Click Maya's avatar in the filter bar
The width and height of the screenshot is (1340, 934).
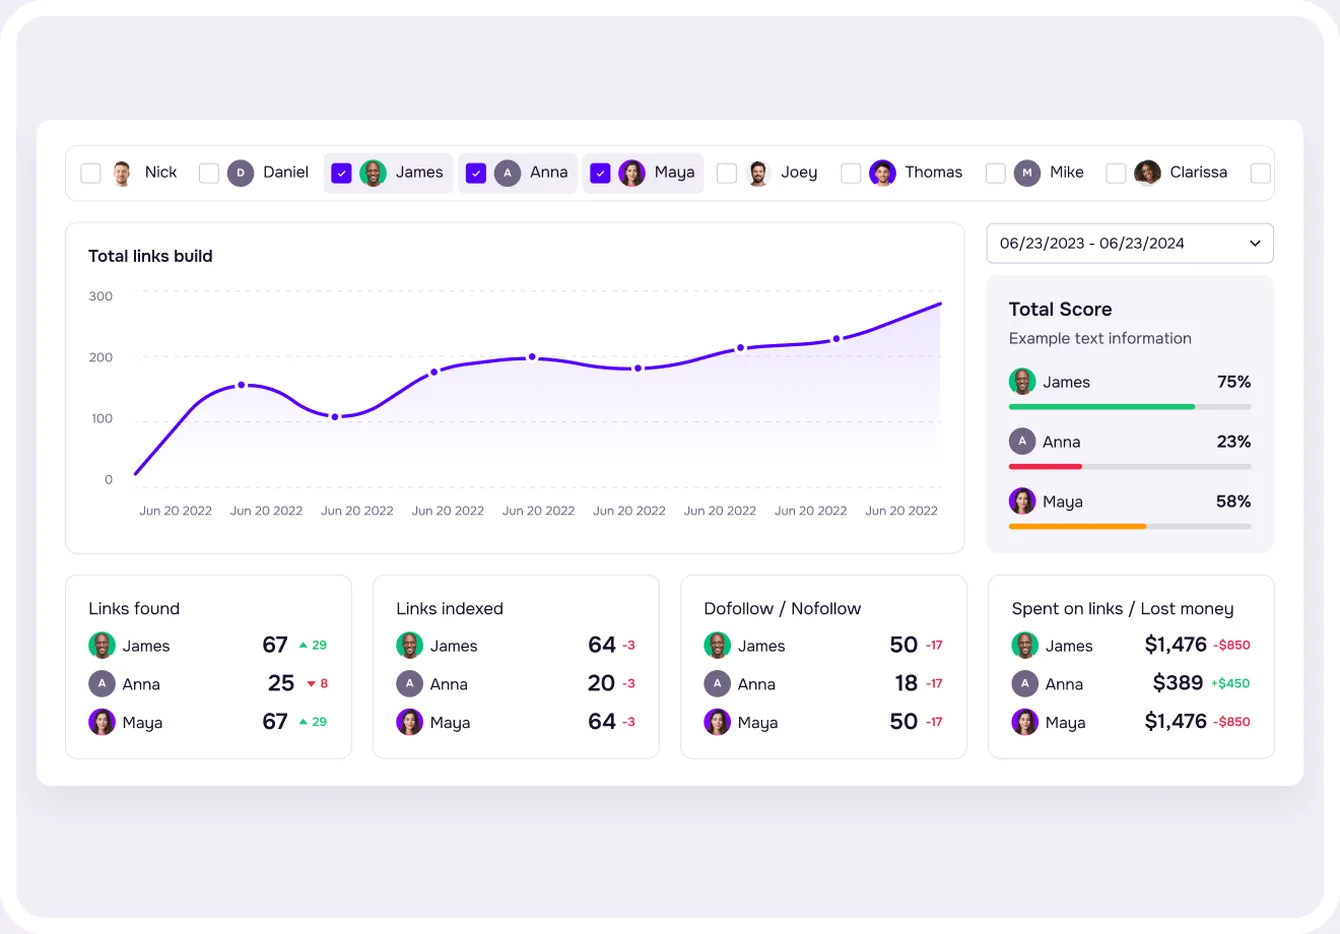click(632, 173)
